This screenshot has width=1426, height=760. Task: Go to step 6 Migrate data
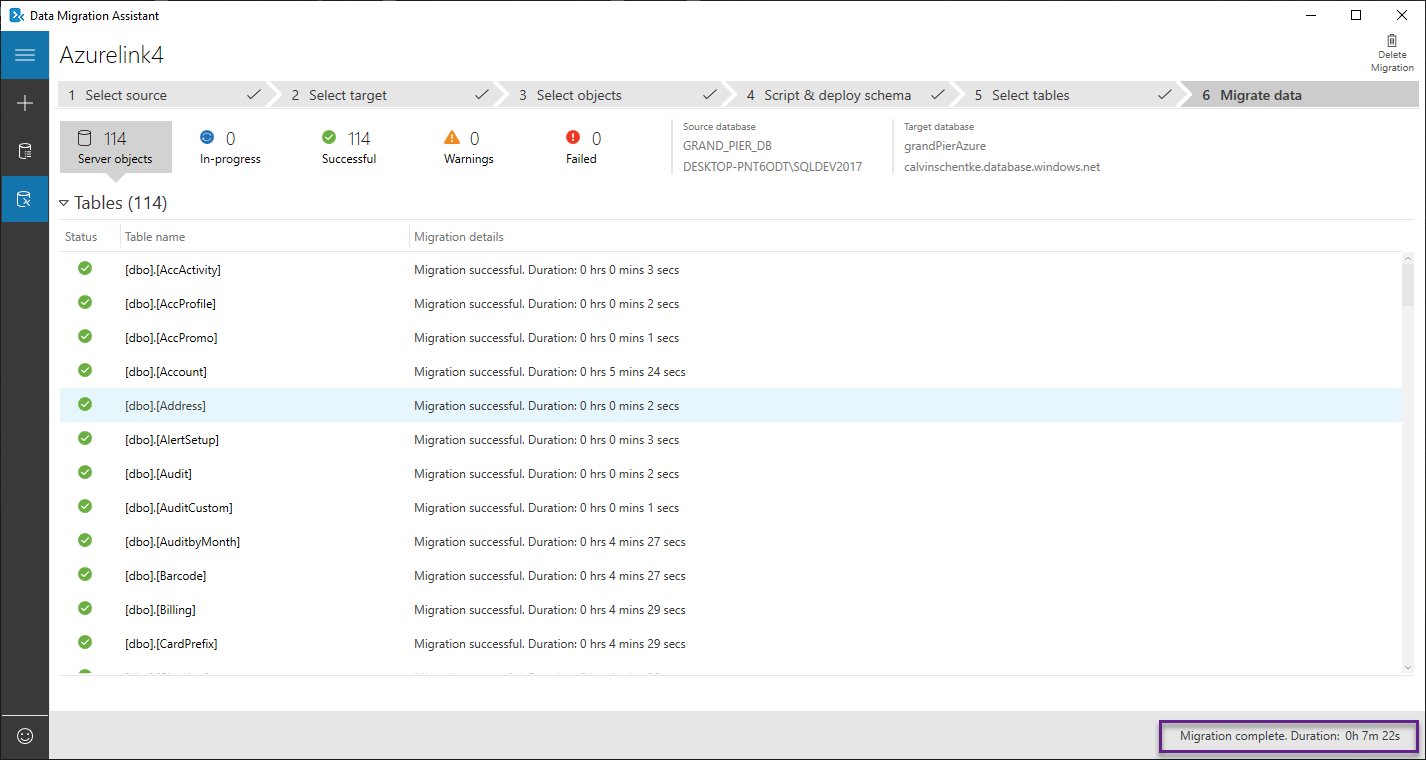1306,95
